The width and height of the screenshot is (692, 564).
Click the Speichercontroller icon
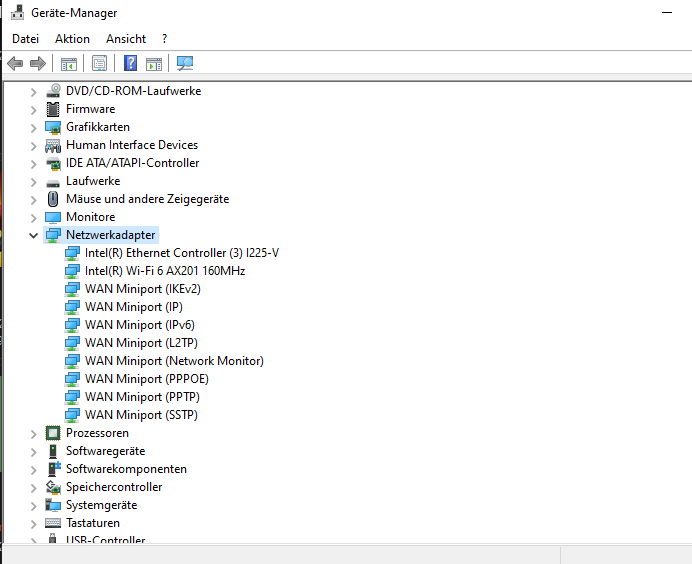(x=53, y=487)
